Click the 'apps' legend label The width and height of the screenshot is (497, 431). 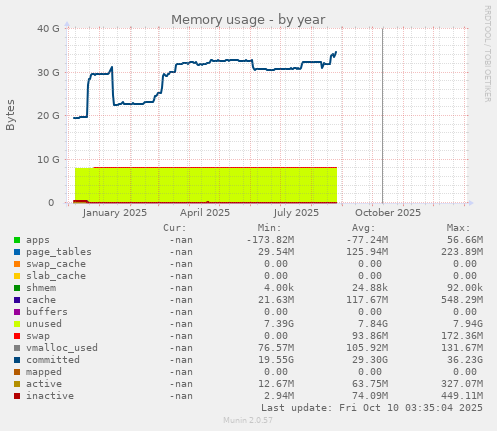[38, 240]
